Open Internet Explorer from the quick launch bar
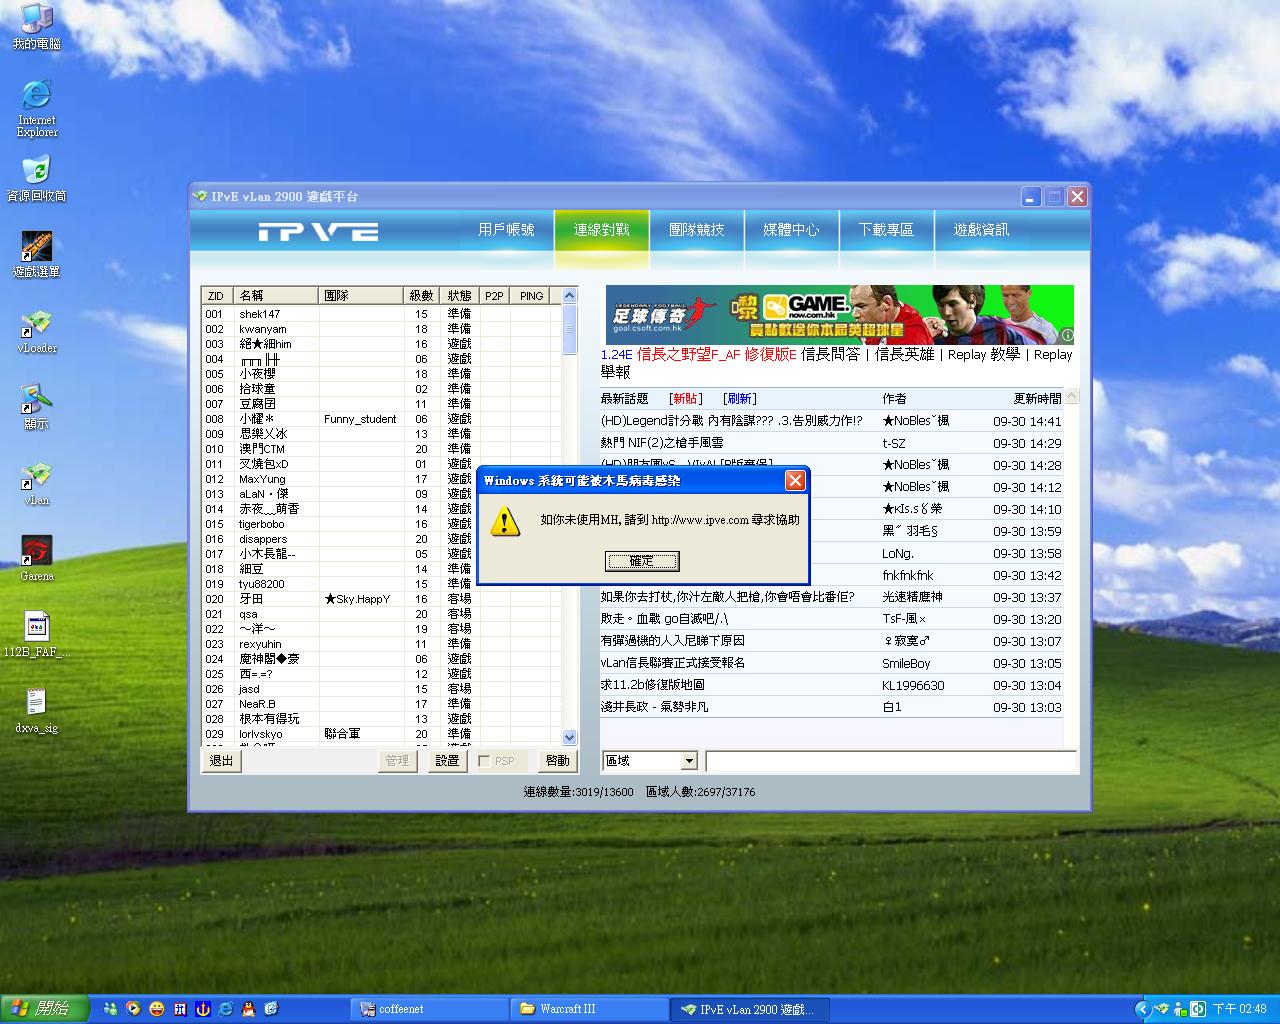Viewport: 1280px width, 1024px height. [x=225, y=1009]
